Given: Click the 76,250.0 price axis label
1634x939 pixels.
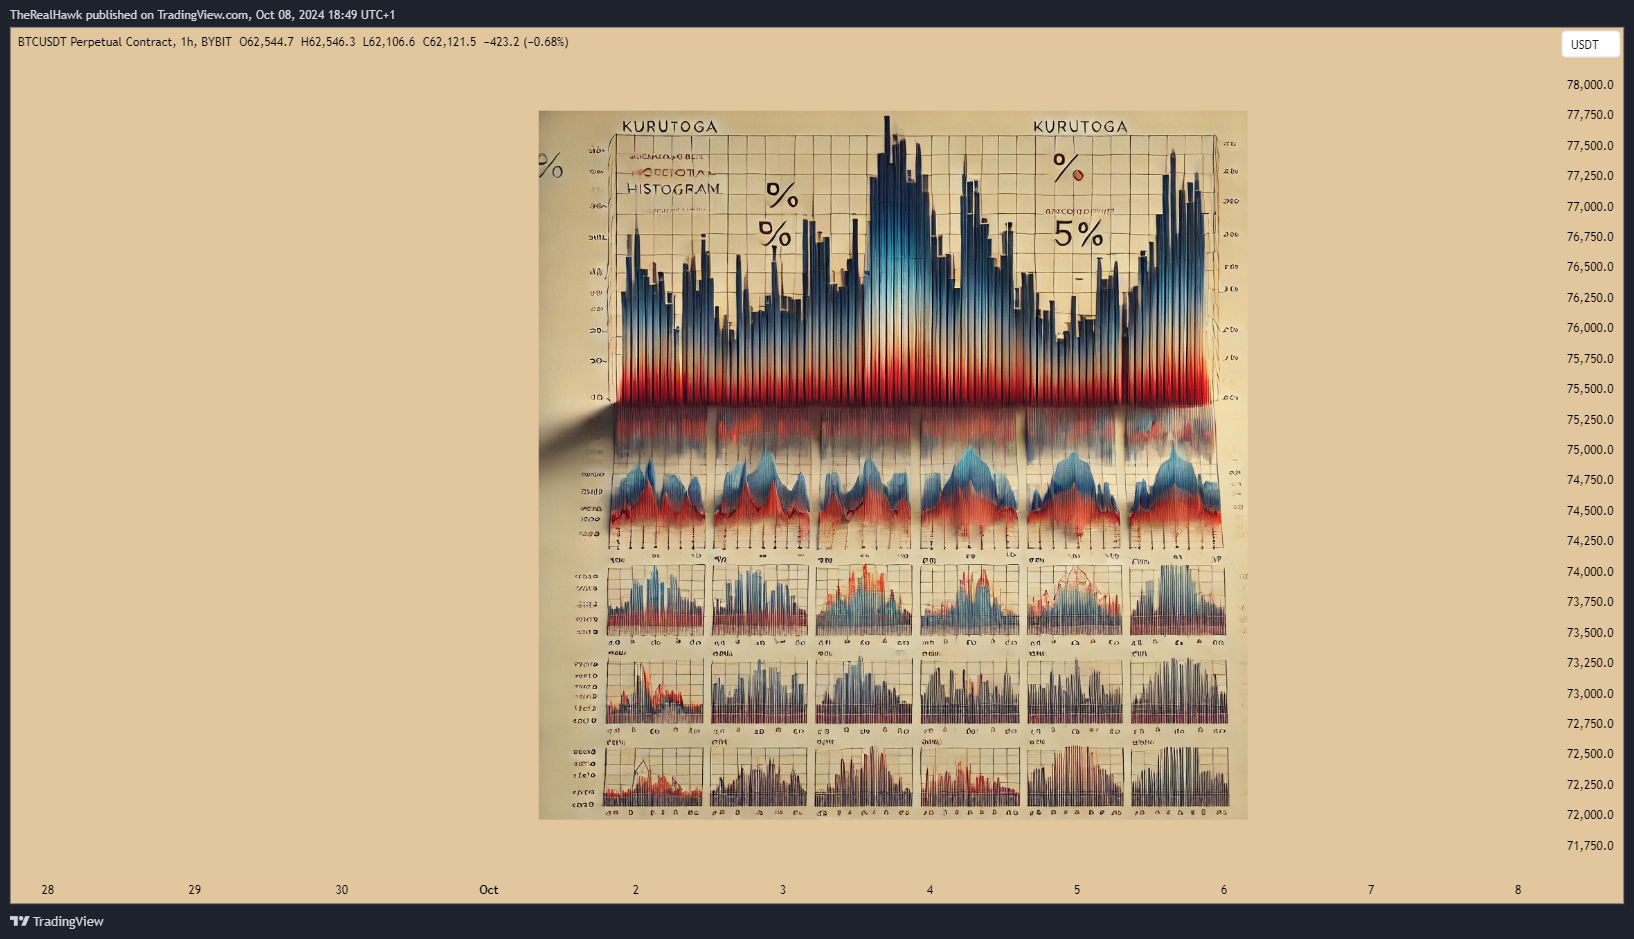Looking at the screenshot, I should coord(1590,298).
